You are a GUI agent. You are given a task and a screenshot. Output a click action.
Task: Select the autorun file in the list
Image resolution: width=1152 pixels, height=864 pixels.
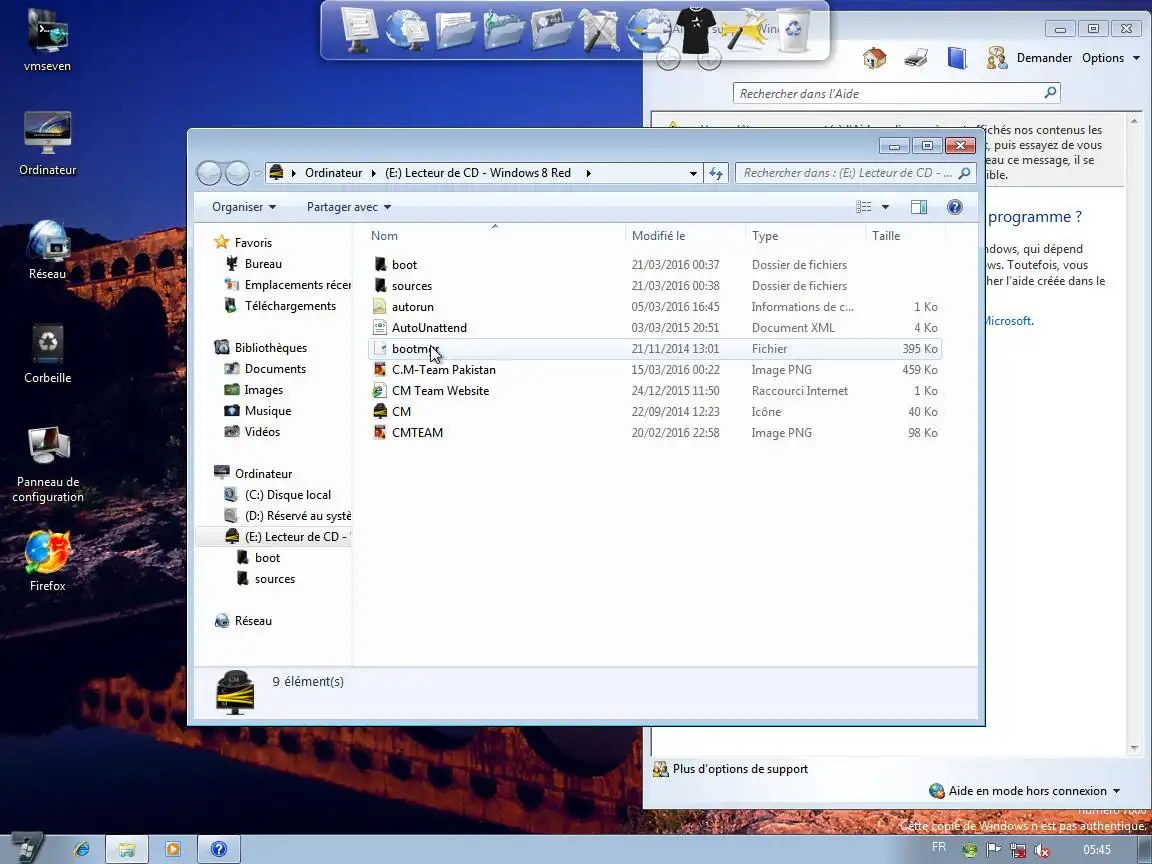coord(412,307)
